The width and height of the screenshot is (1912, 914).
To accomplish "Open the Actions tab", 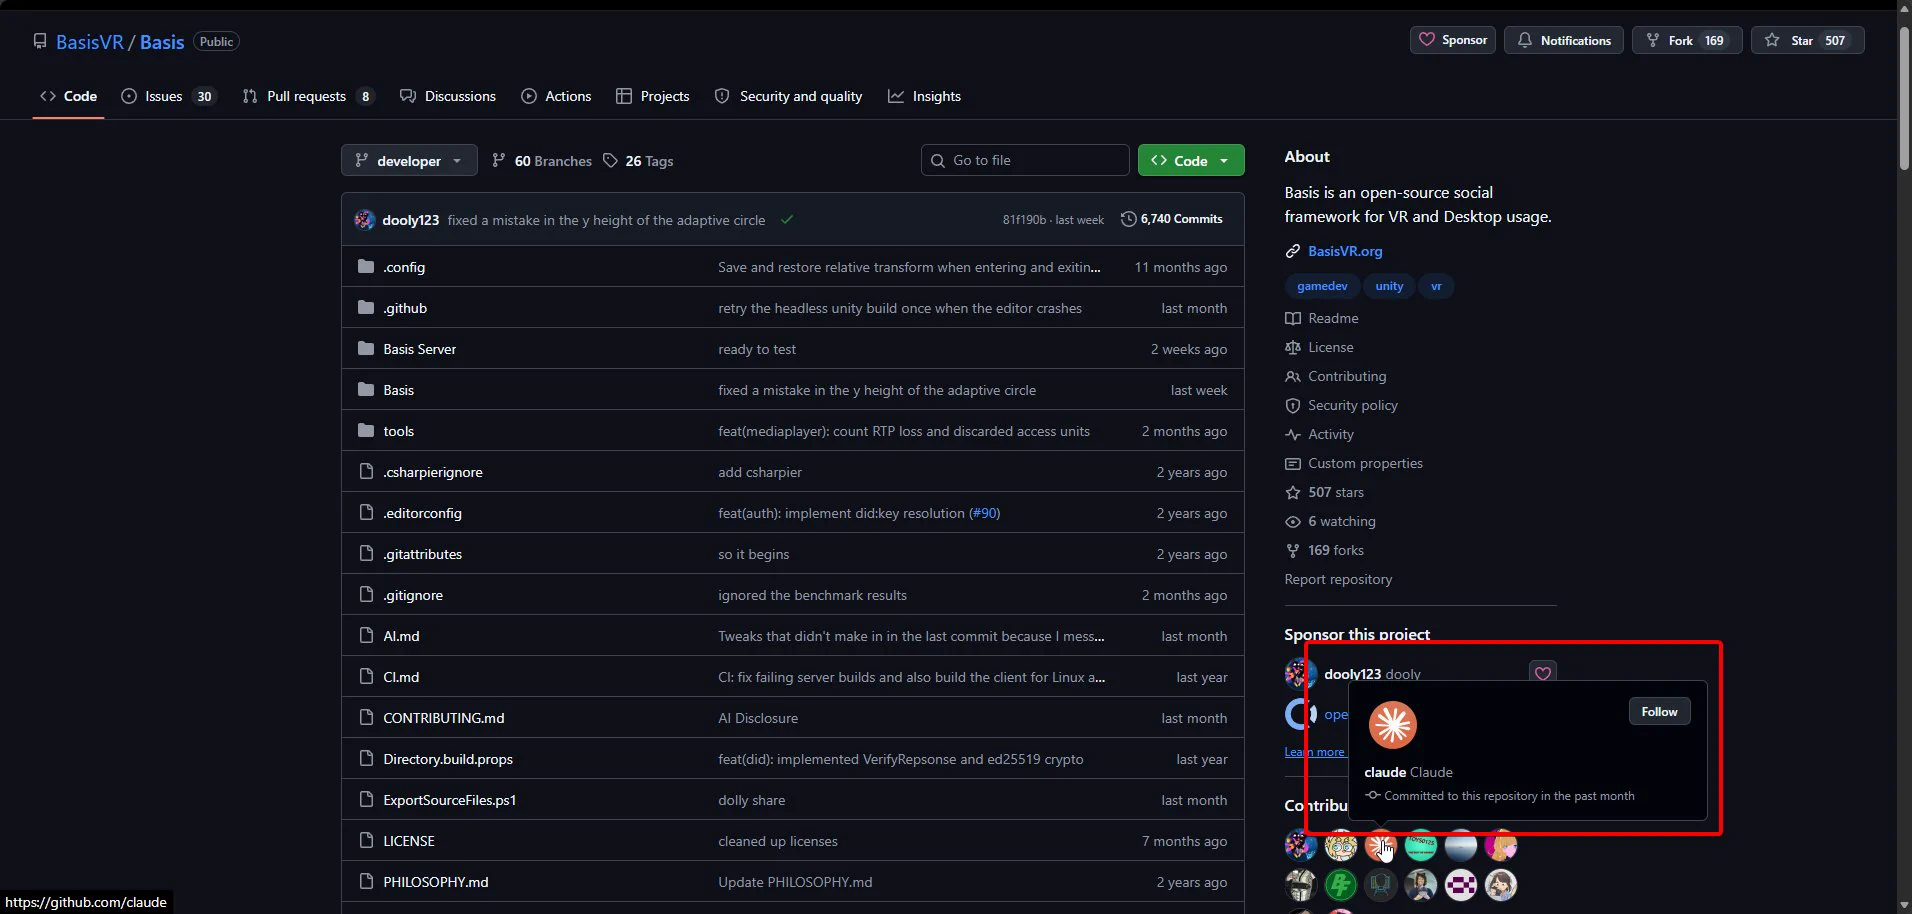I will tap(556, 96).
